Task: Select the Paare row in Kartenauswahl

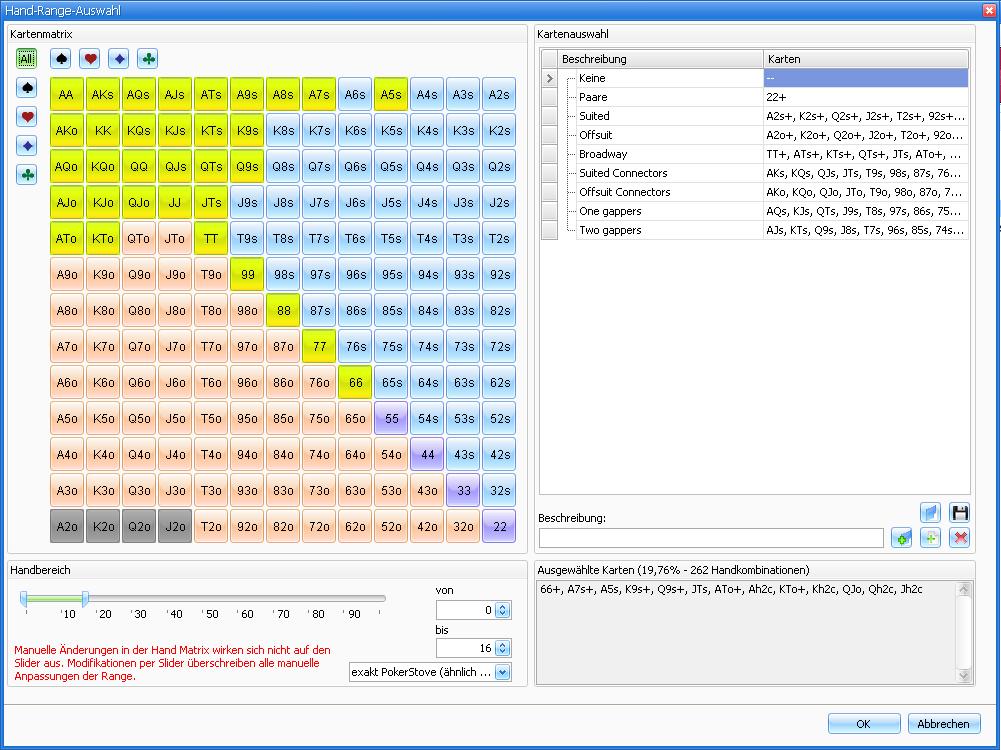Action: coord(755,97)
